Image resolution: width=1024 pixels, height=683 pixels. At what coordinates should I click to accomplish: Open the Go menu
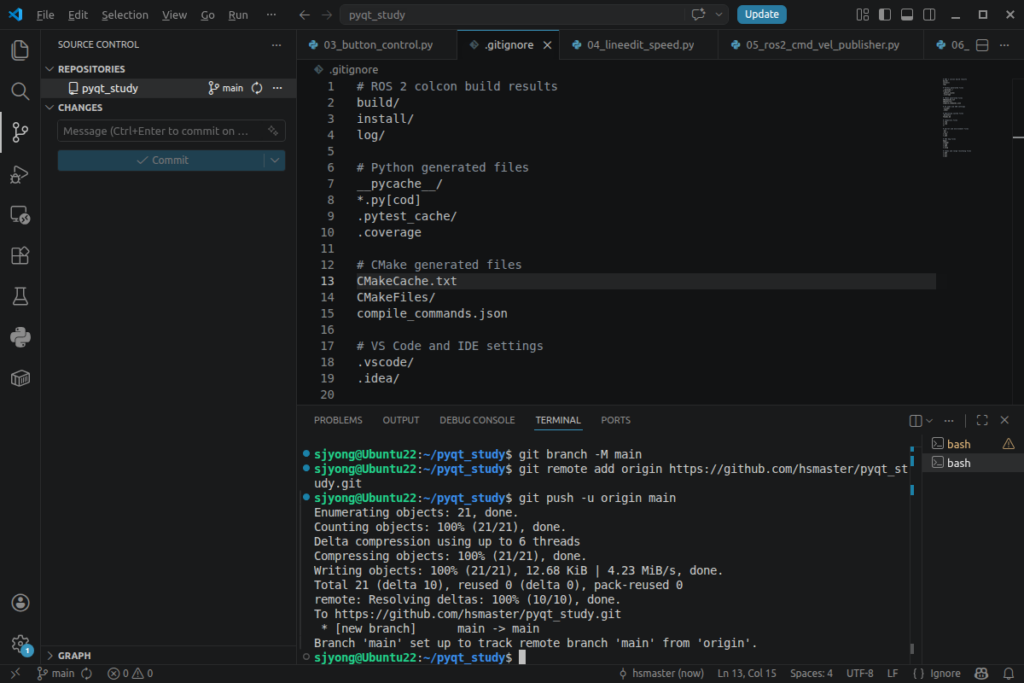pos(208,14)
